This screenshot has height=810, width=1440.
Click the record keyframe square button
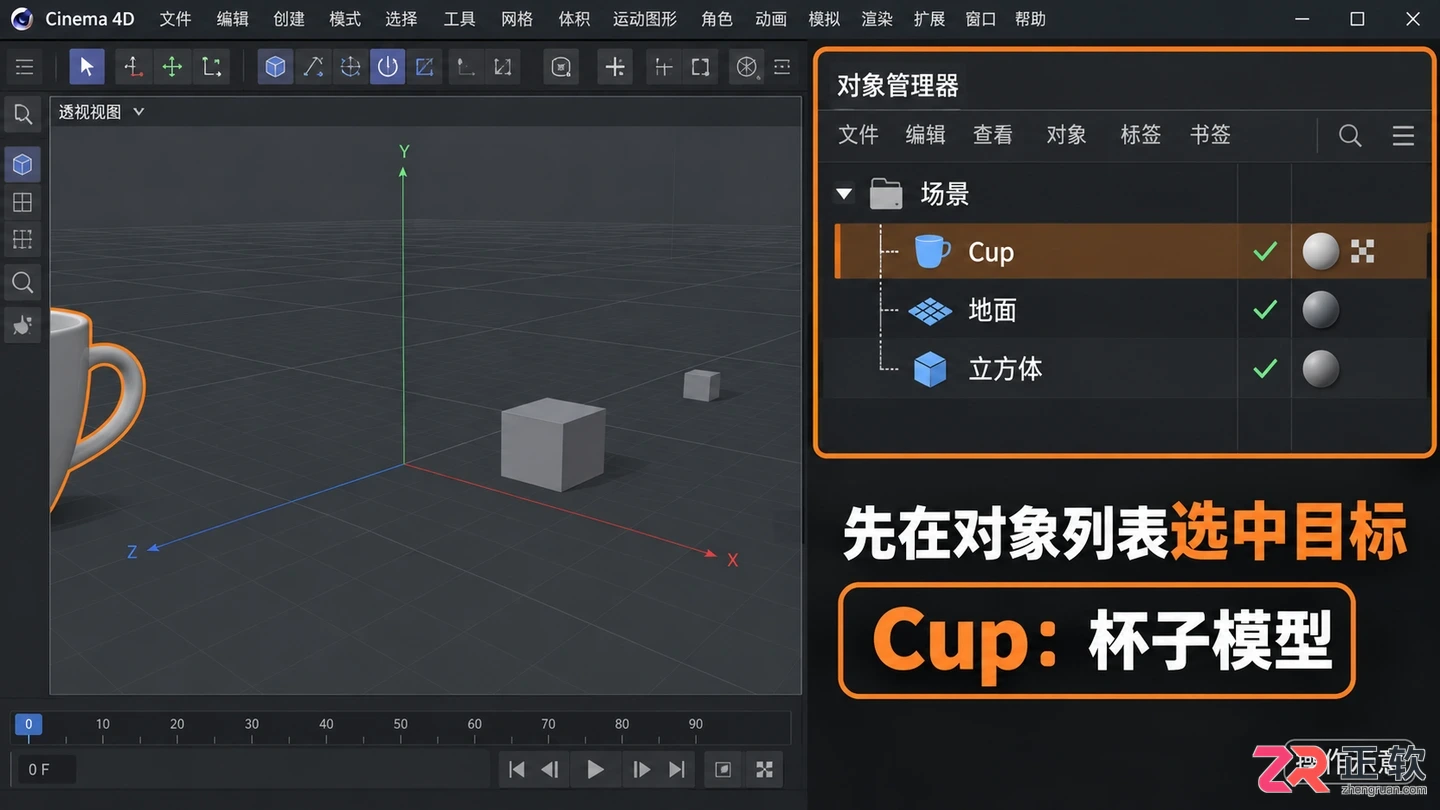[x=723, y=769]
